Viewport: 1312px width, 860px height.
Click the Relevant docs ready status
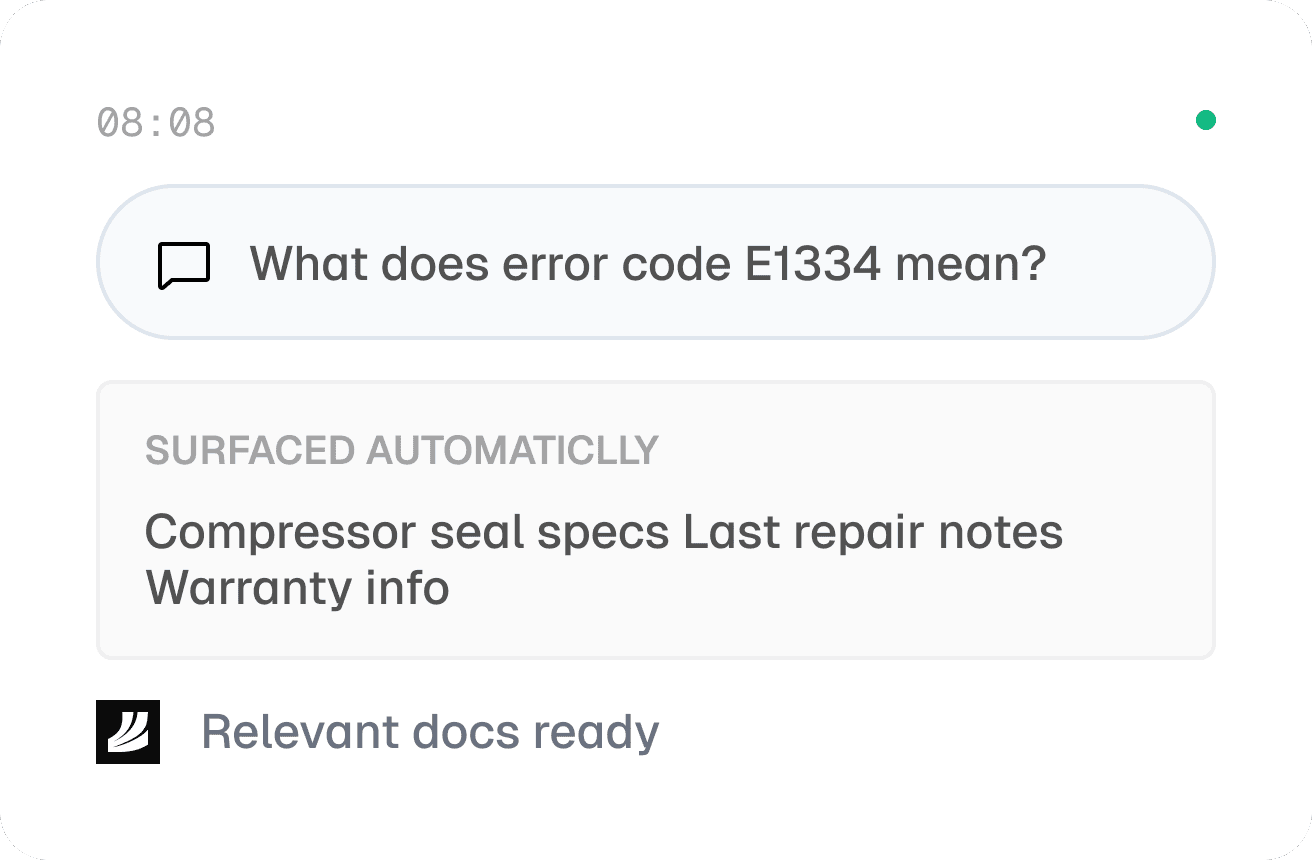(430, 732)
